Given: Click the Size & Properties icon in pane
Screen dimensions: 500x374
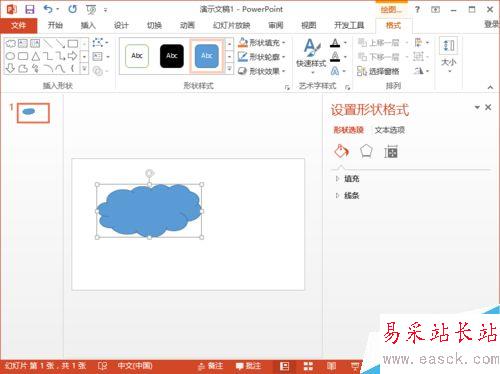Looking at the screenshot, I should click(391, 152).
